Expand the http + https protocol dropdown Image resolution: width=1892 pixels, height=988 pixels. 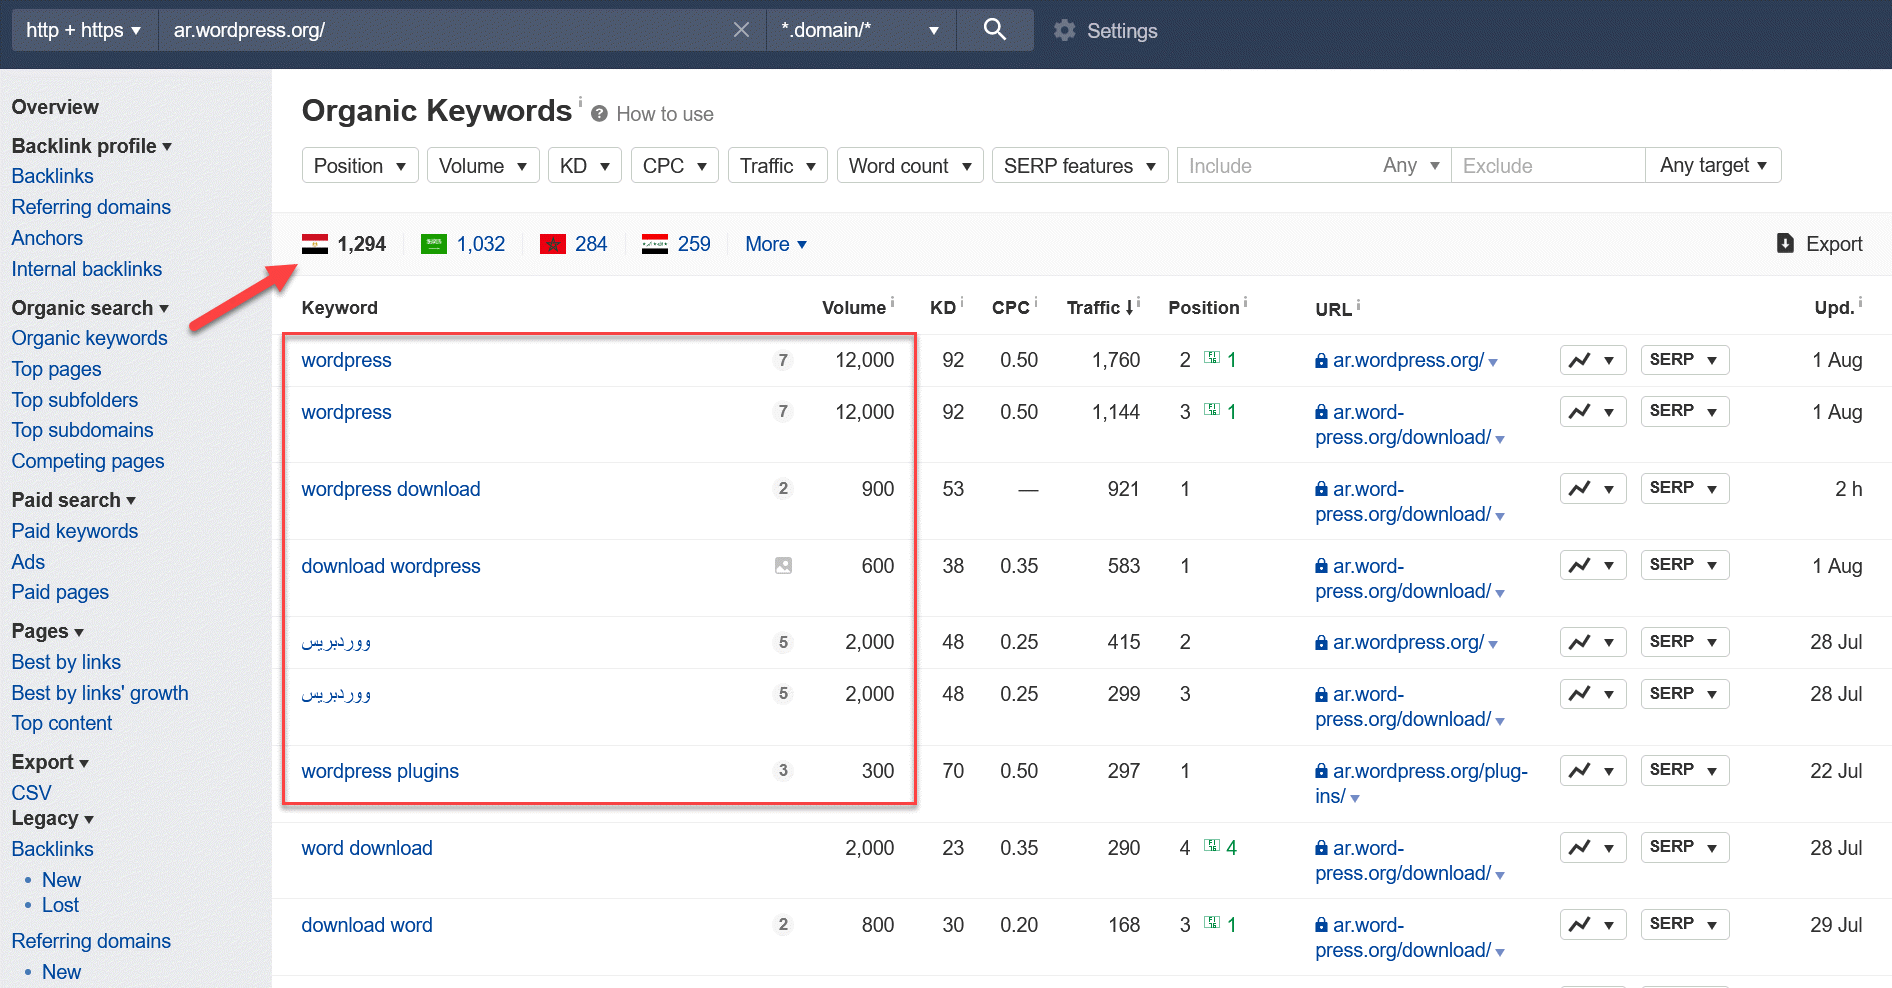(x=83, y=30)
